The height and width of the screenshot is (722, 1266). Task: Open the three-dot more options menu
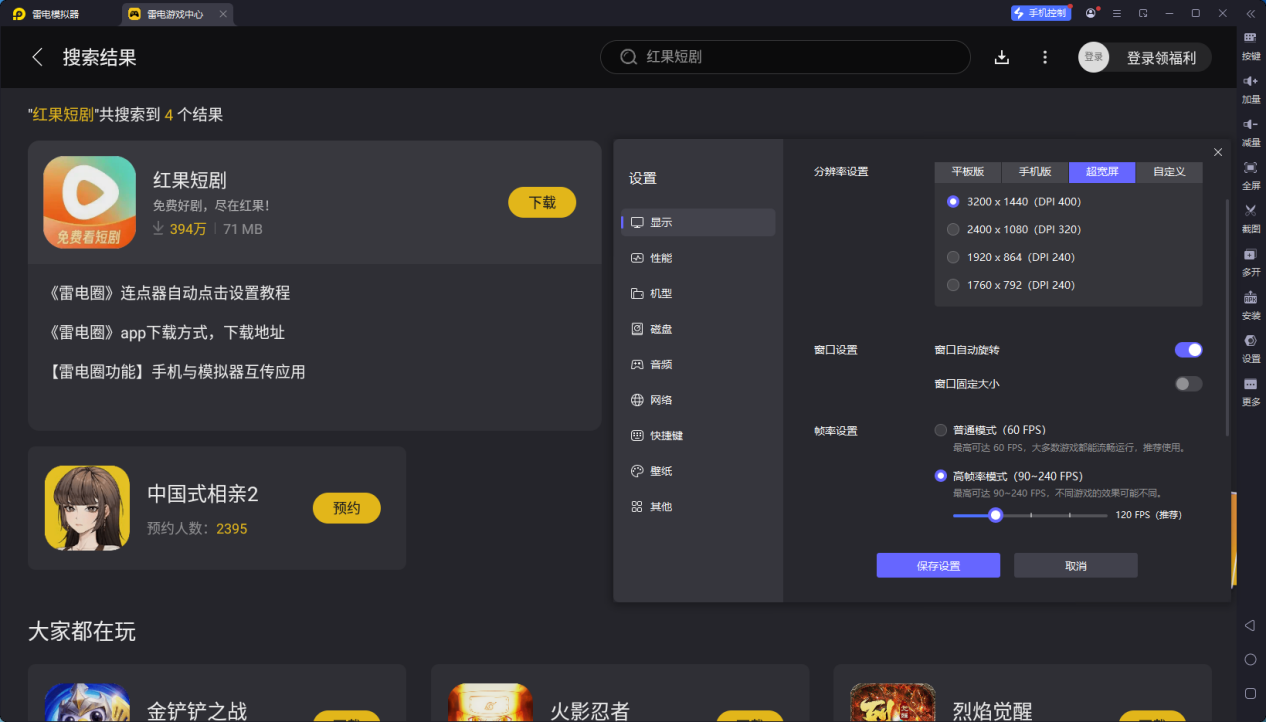[x=1044, y=57]
